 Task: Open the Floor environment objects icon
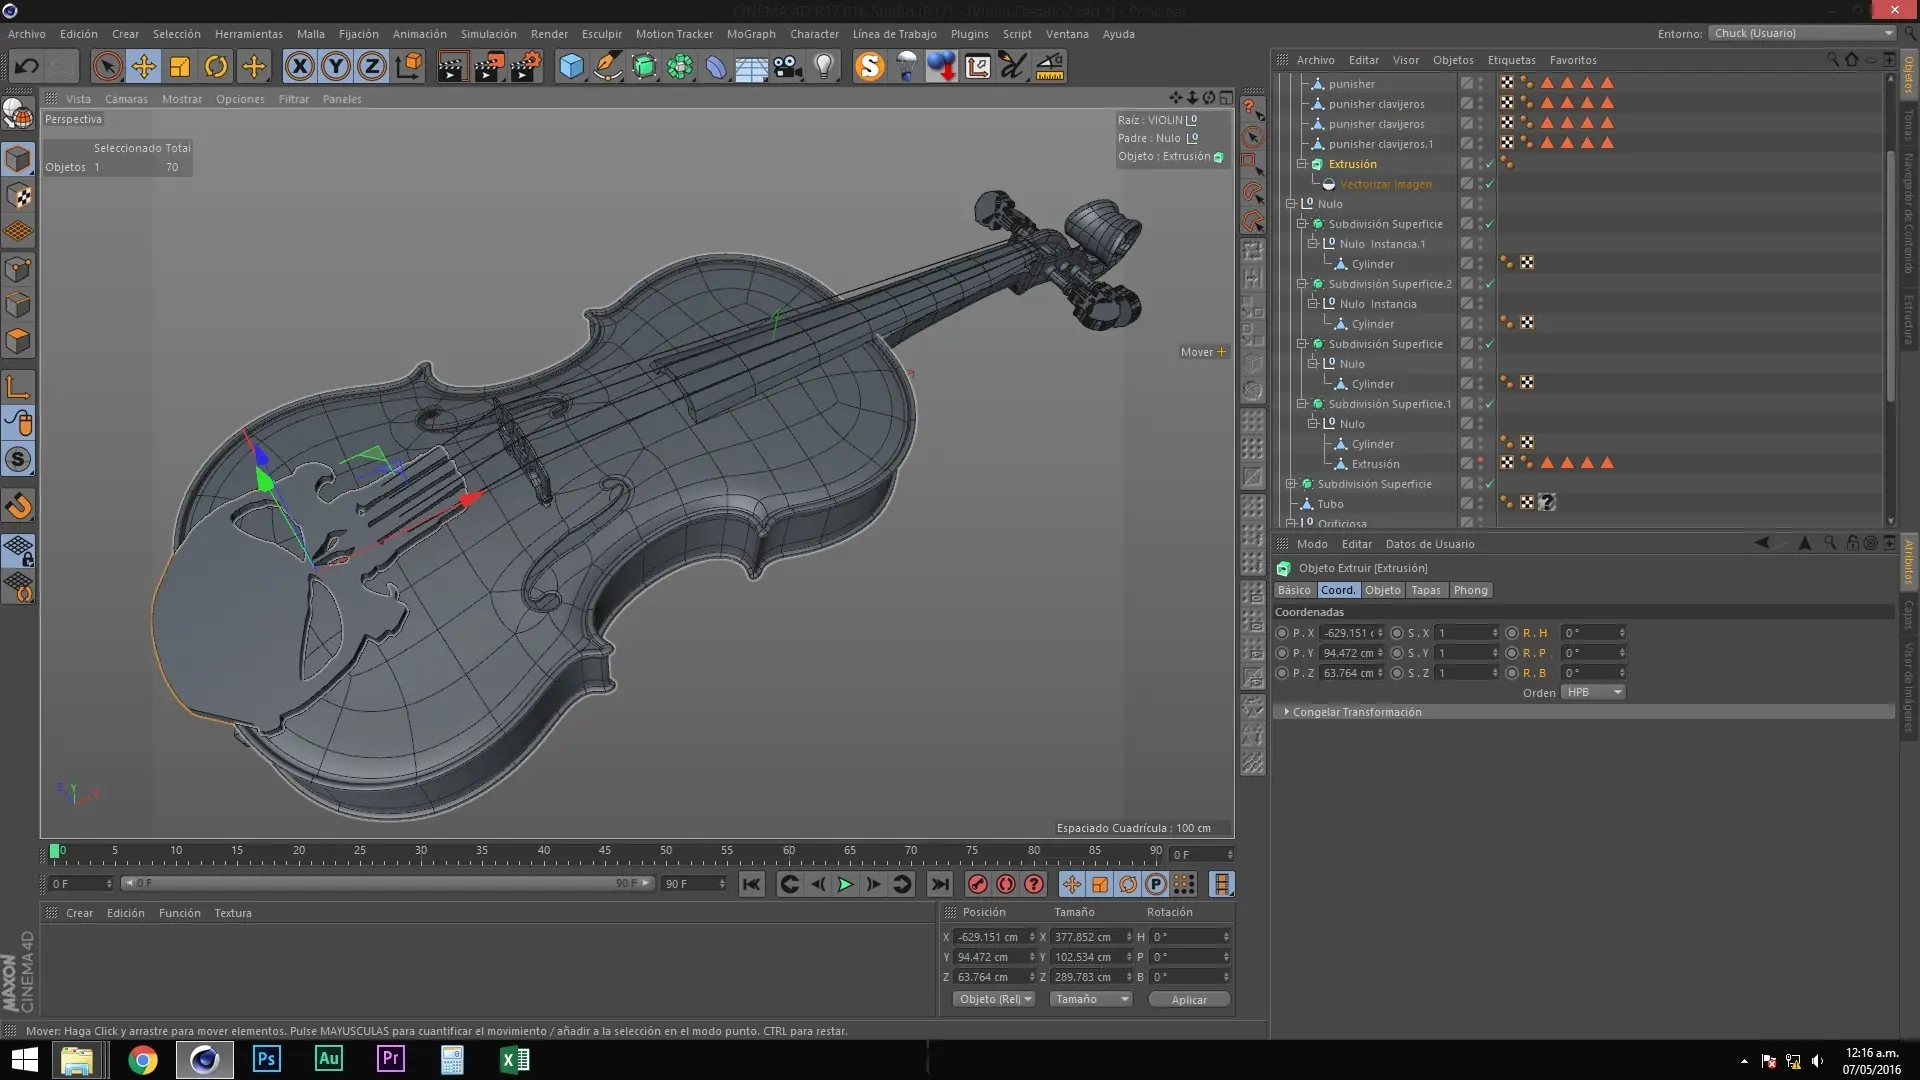click(751, 67)
